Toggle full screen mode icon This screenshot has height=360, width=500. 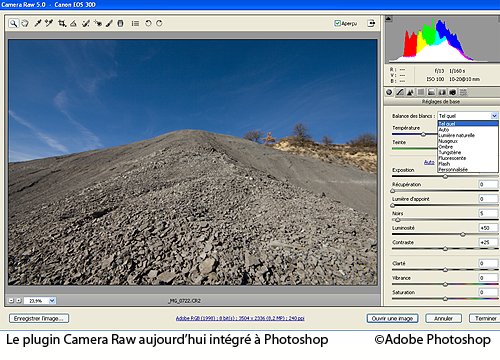tap(371, 23)
